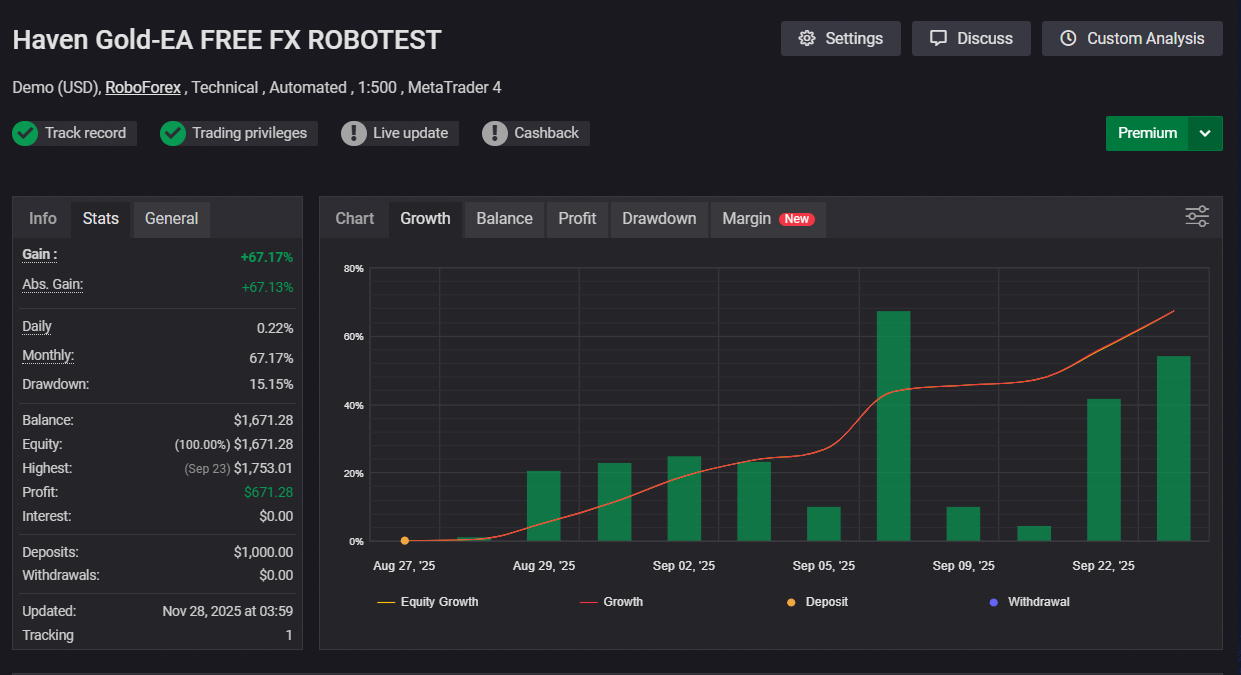Click the Cashback warning icon
Viewport: 1241px width, 675px height.
coord(495,133)
